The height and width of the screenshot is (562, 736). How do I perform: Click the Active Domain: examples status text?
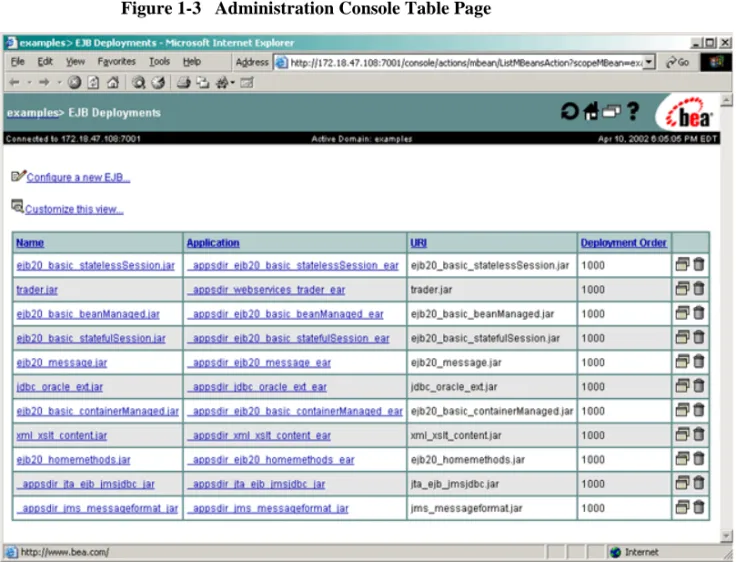pyautogui.click(x=361, y=139)
